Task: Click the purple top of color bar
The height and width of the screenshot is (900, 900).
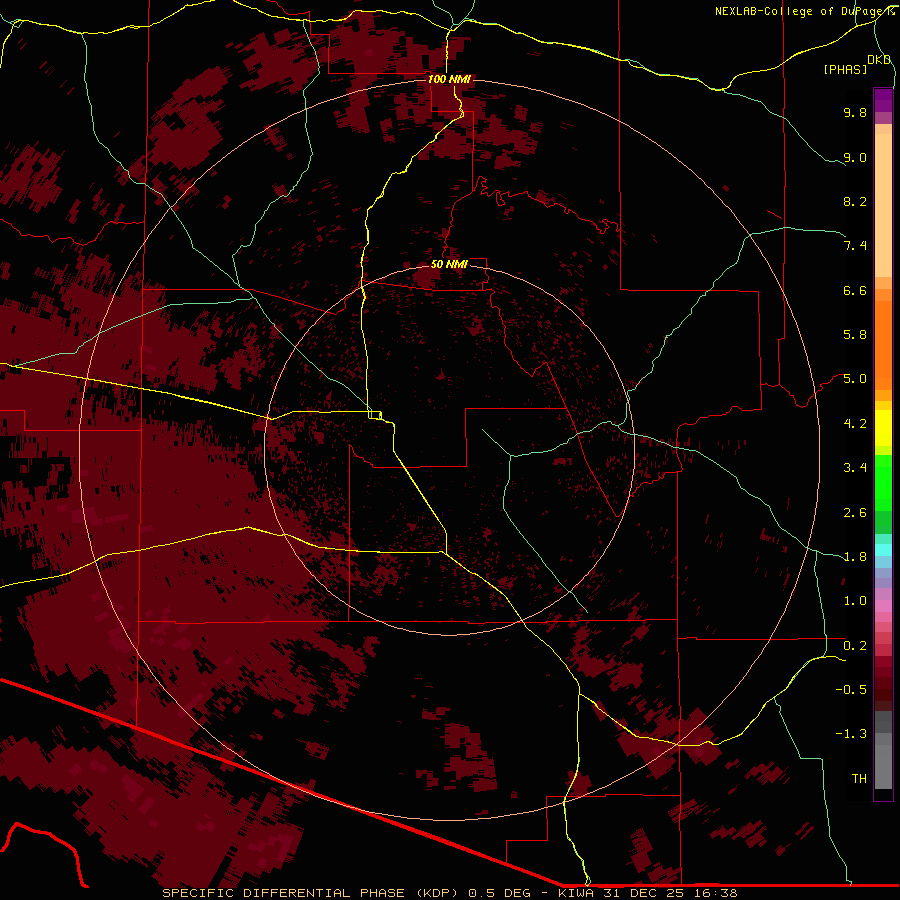Action: (x=883, y=100)
